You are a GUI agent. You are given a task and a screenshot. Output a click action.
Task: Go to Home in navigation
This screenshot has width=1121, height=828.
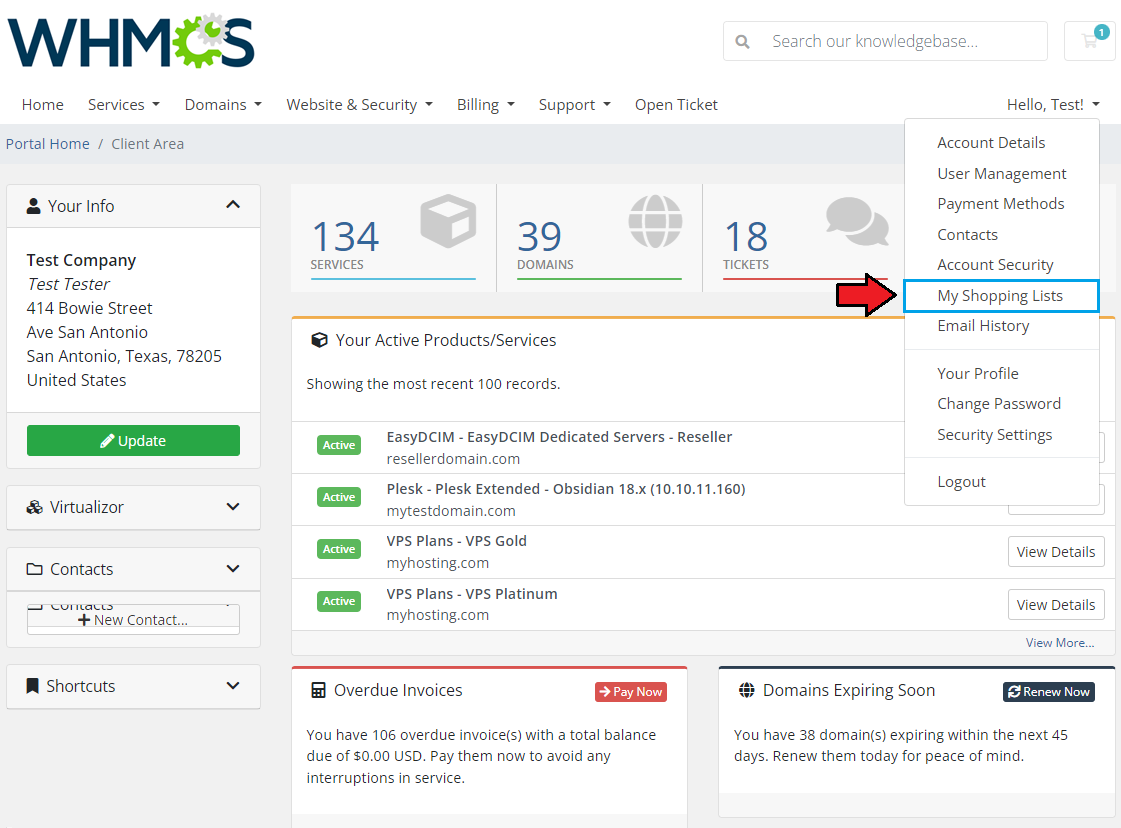coord(43,104)
